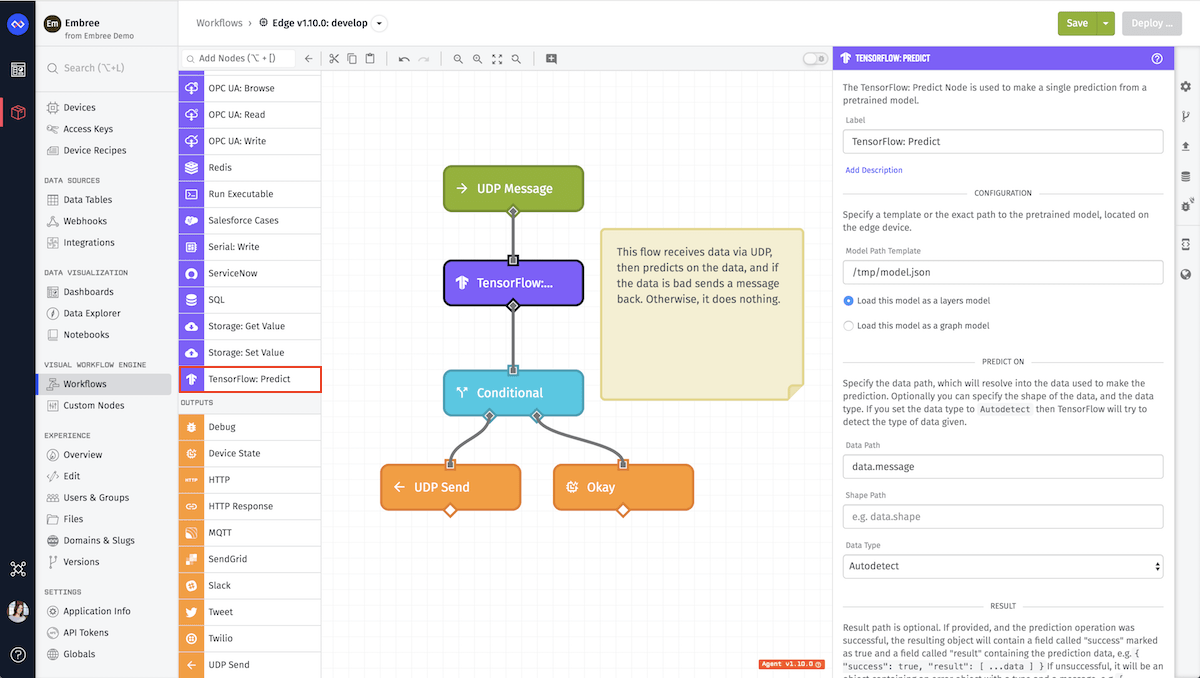Click the upload/export icon in the right rail
1200x678 pixels.
(x=1186, y=146)
